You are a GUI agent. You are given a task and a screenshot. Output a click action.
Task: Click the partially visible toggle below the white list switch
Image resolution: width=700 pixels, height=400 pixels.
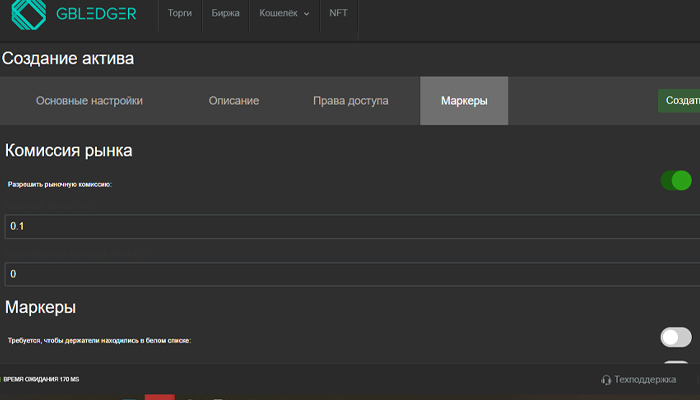[x=676, y=362]
